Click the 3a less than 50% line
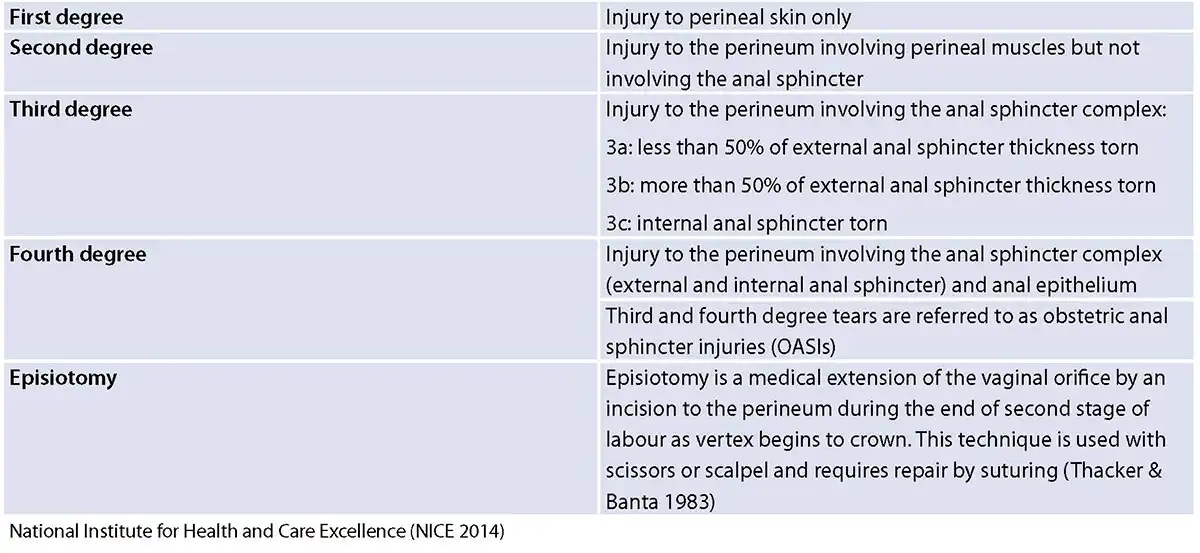1200x553 pixels. [x=872, y=147]
